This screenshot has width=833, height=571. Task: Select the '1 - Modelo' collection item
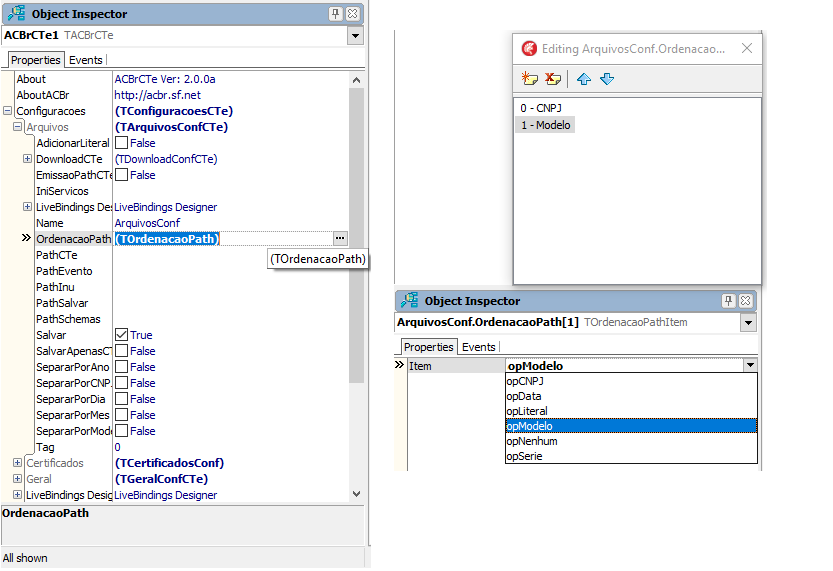[x=546, y=125]
